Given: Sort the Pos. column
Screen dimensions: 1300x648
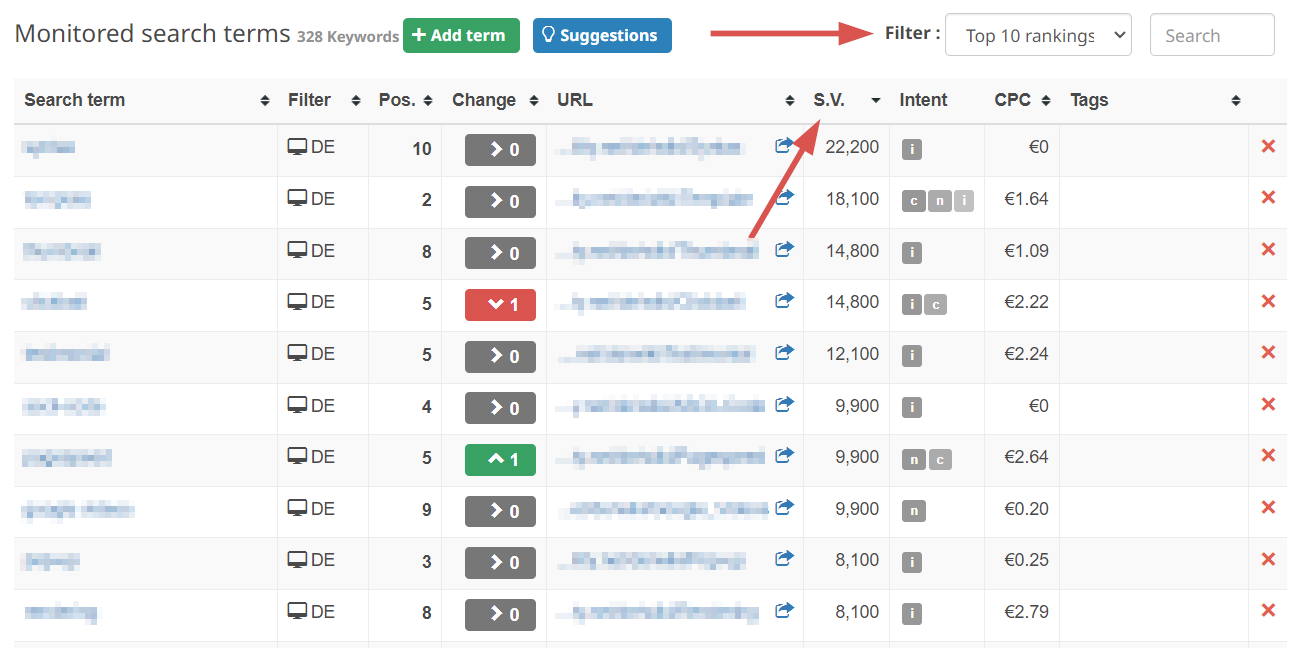Looking at the screenshot, I should [x=428, y=100].
